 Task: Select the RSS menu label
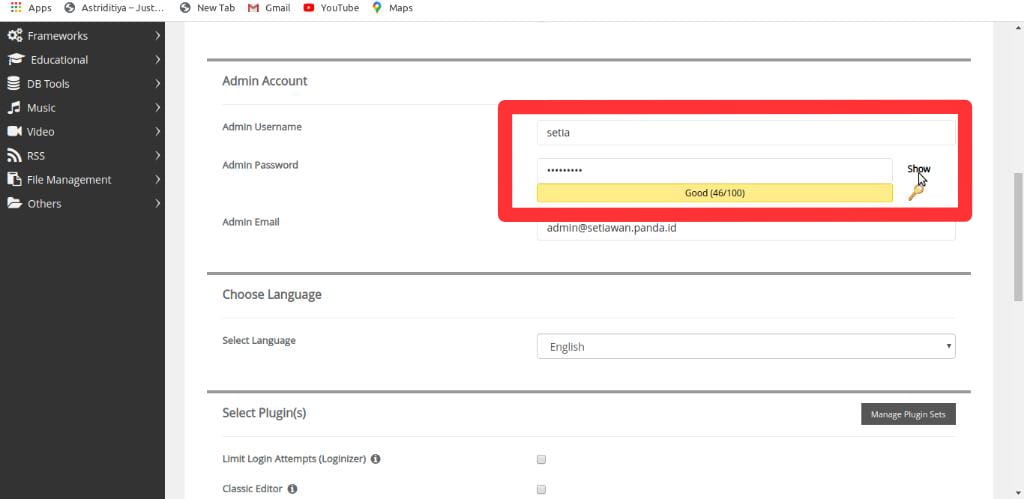36,155
